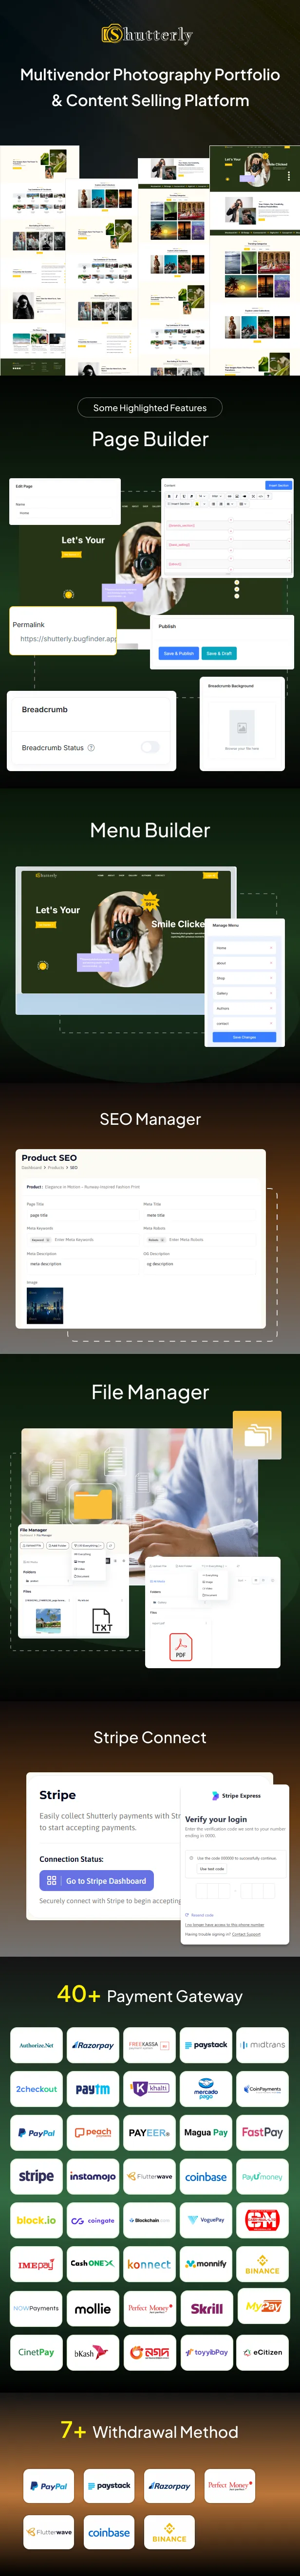Image resolution: width=300 pixels, height=2576 pixels.
Task: Click the toyyibPay gateway logo
Action: (206, 2352)
